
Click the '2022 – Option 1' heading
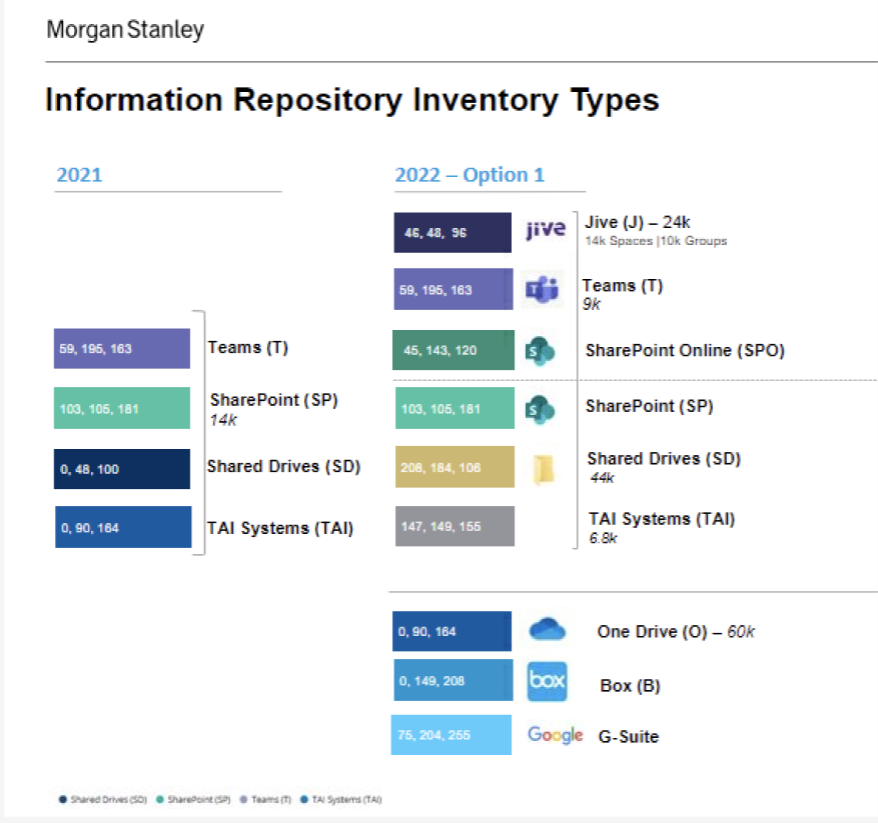(x=469, y=175)
